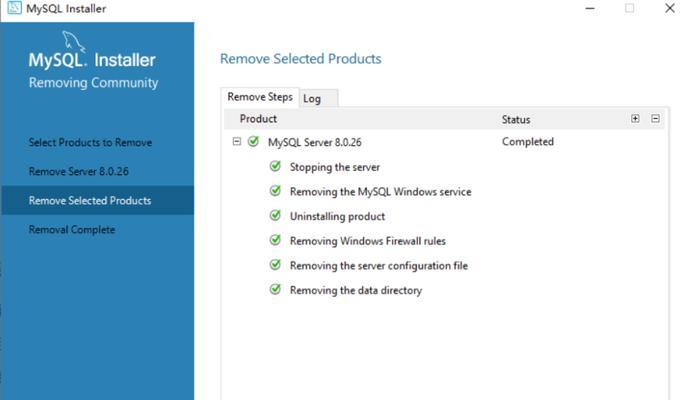This screenshot has width=687, height=400.
Task: Click checkmark beside Removing the data directory
Action: click(275, 289)
